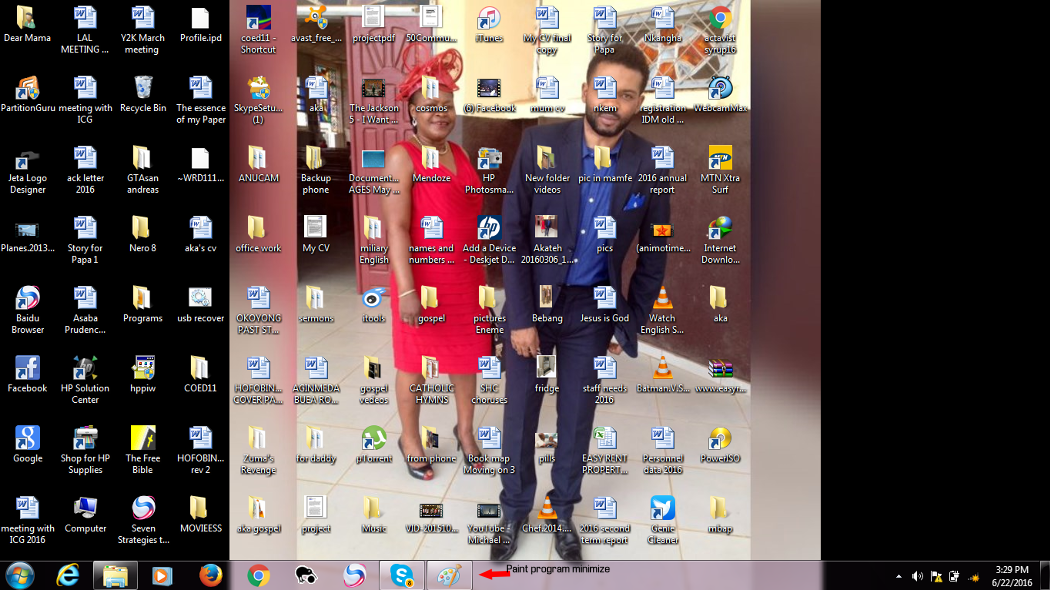Select the PartitionGuru icon

tap(27, 94)
